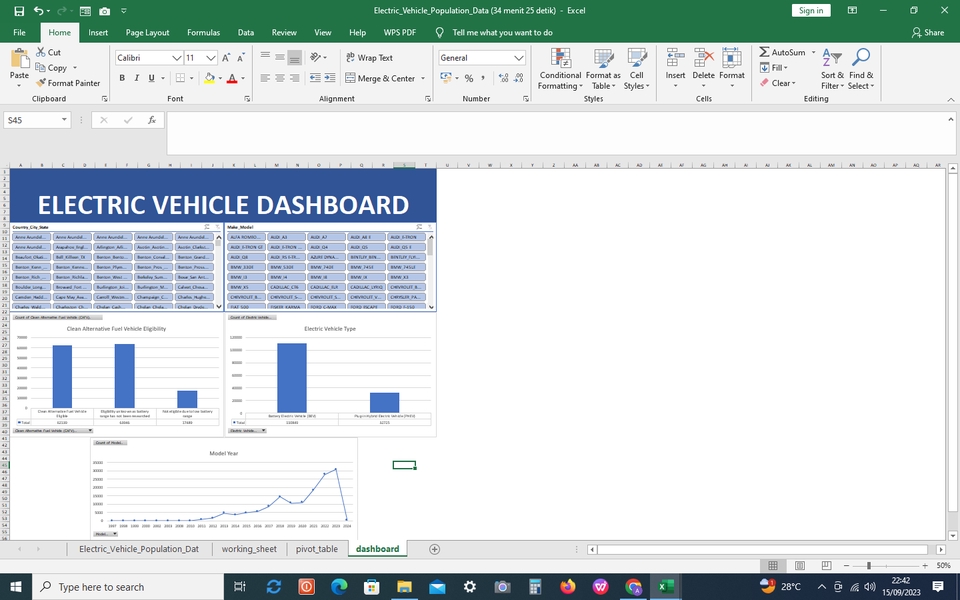Image resolution: width=960 pixels, height=600 pixels.
Task: Open Cell Styles gallery
Action: [637, 69]
